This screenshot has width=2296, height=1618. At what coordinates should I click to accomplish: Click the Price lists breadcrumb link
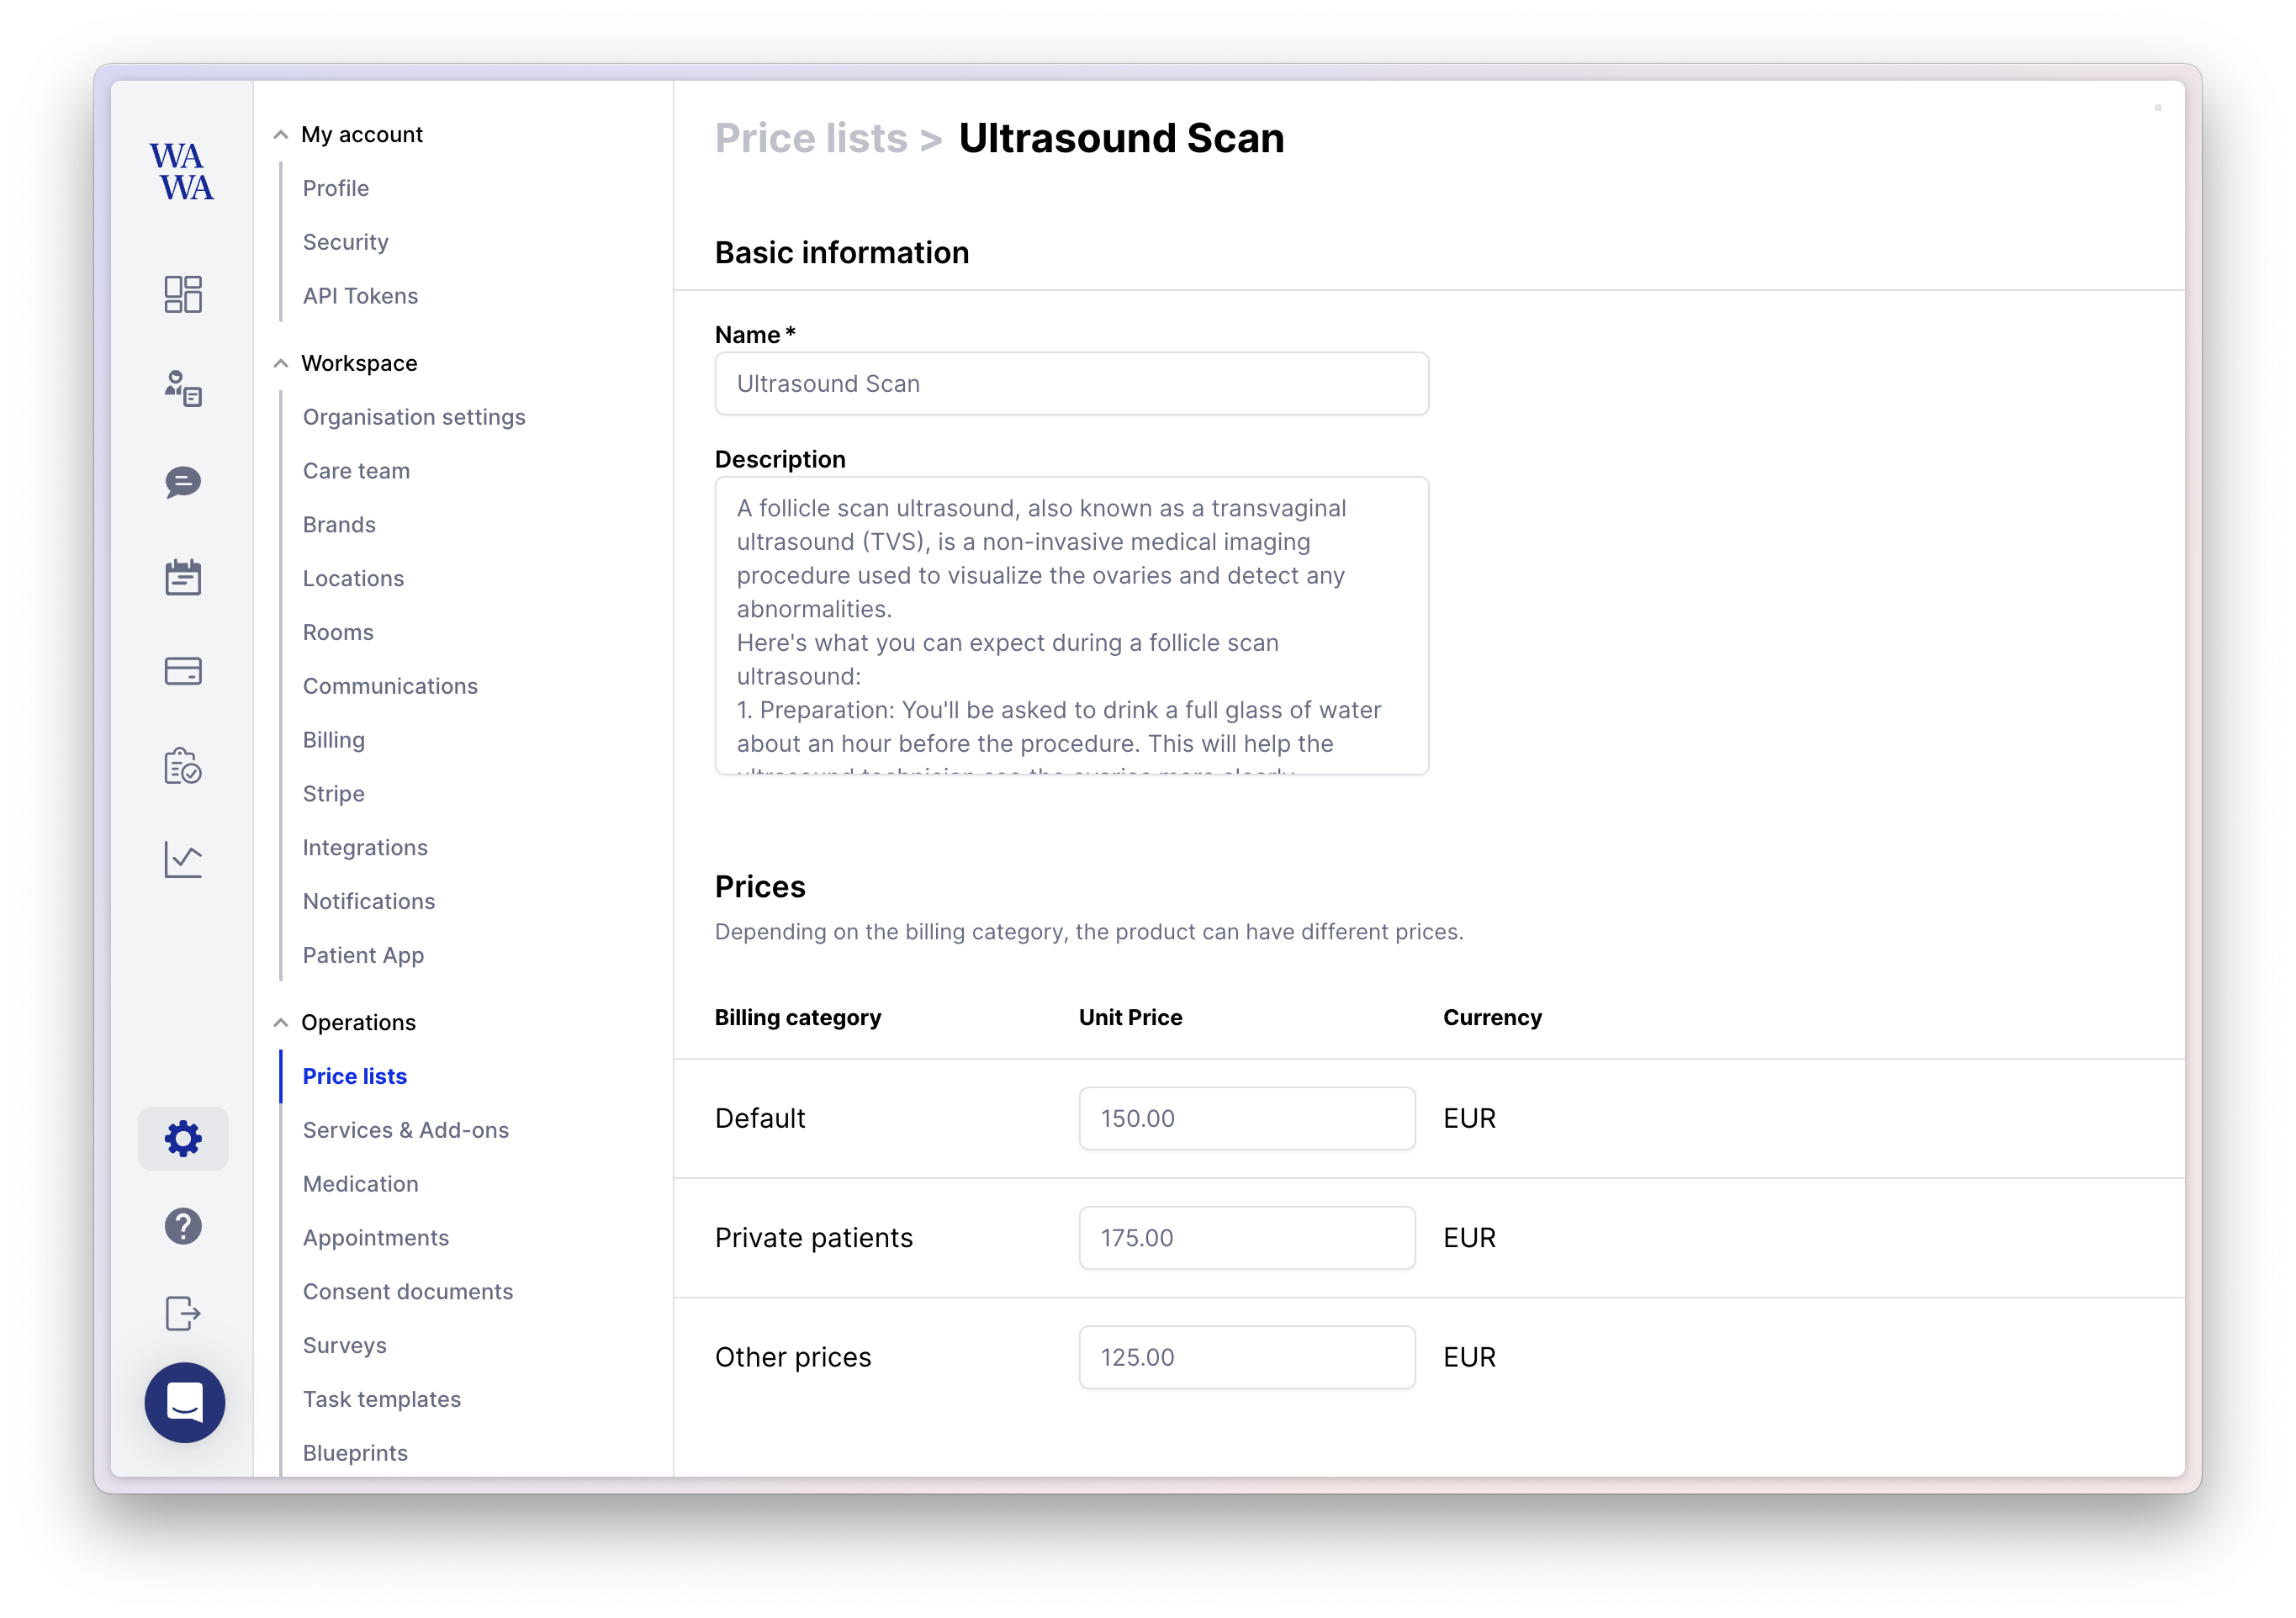click(811, 138)
